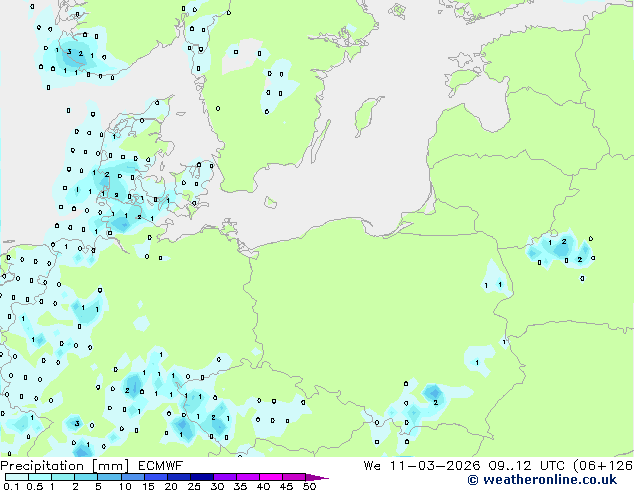The width and height of the screenshot is (634, 490).
Task: Select the "15" legend value
Action: tap(148, 486)
